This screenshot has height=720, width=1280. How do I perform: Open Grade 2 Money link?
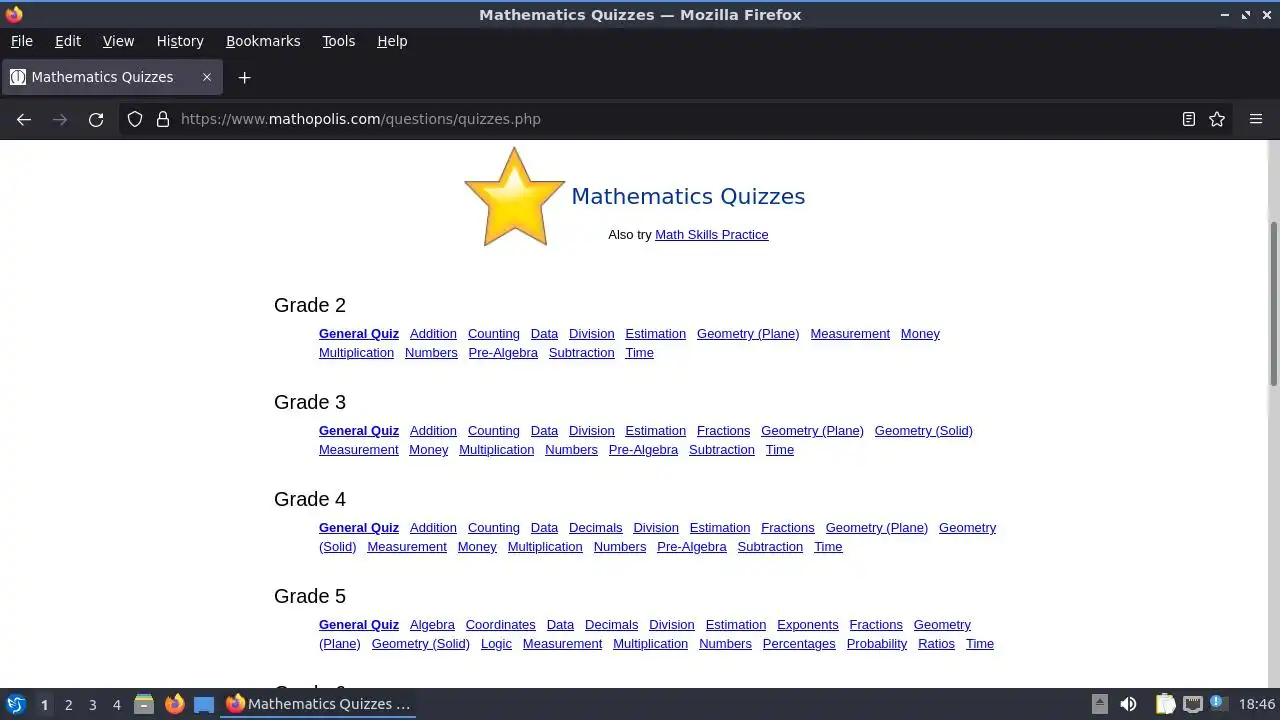[920, 334]
